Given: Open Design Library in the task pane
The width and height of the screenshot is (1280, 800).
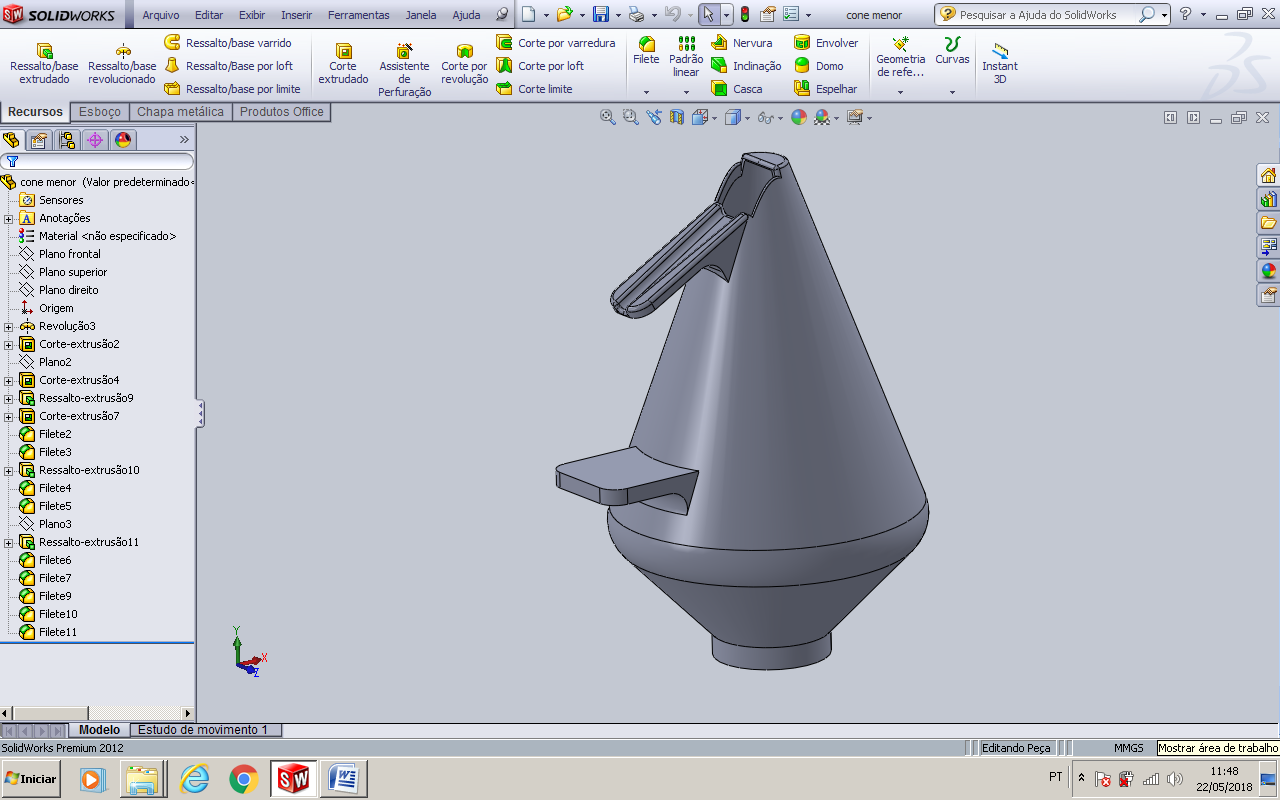Looking at the screenshot, I should [1268, 199].
